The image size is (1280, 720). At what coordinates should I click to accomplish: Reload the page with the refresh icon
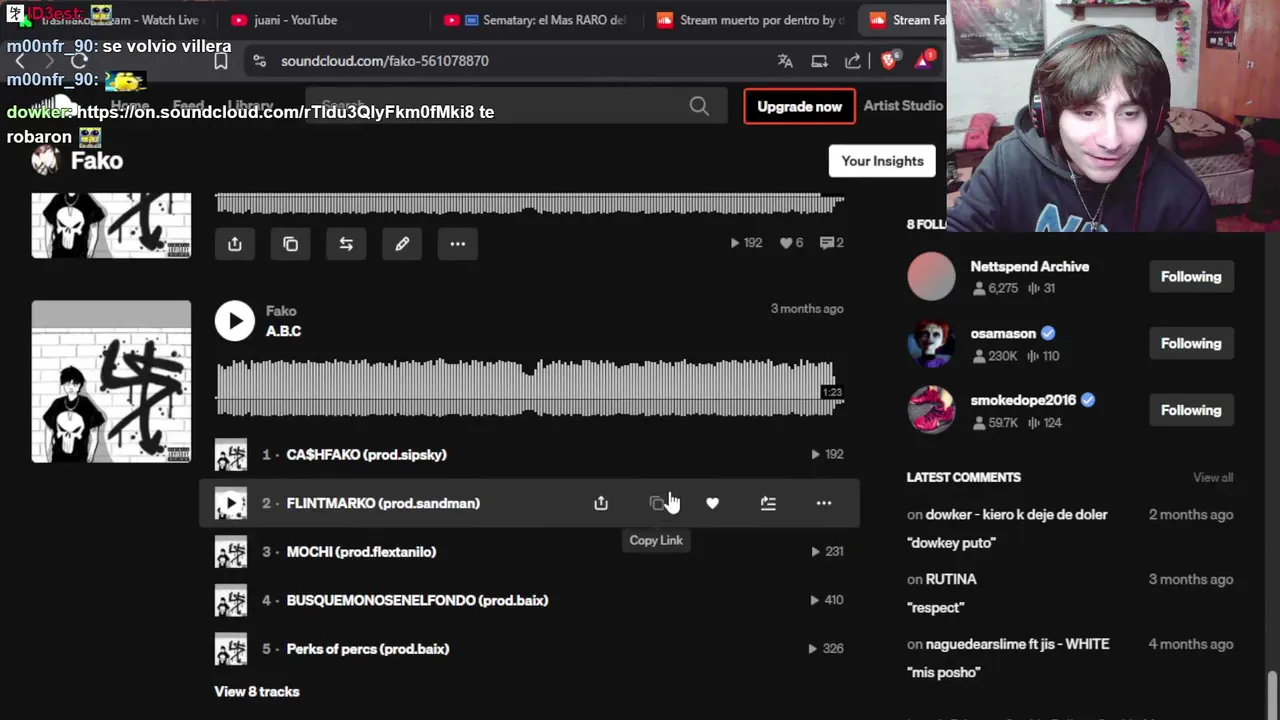pyautogui.click(x=79, y=61)
